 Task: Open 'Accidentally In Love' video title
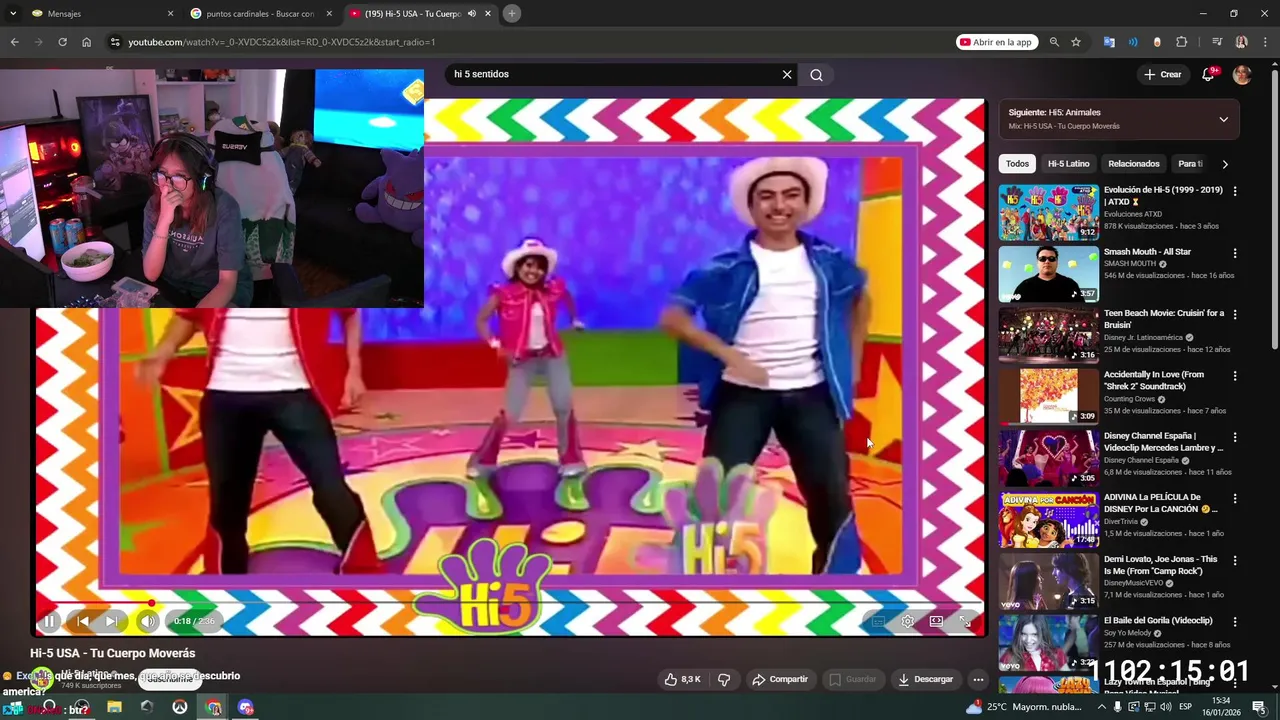1154,380
